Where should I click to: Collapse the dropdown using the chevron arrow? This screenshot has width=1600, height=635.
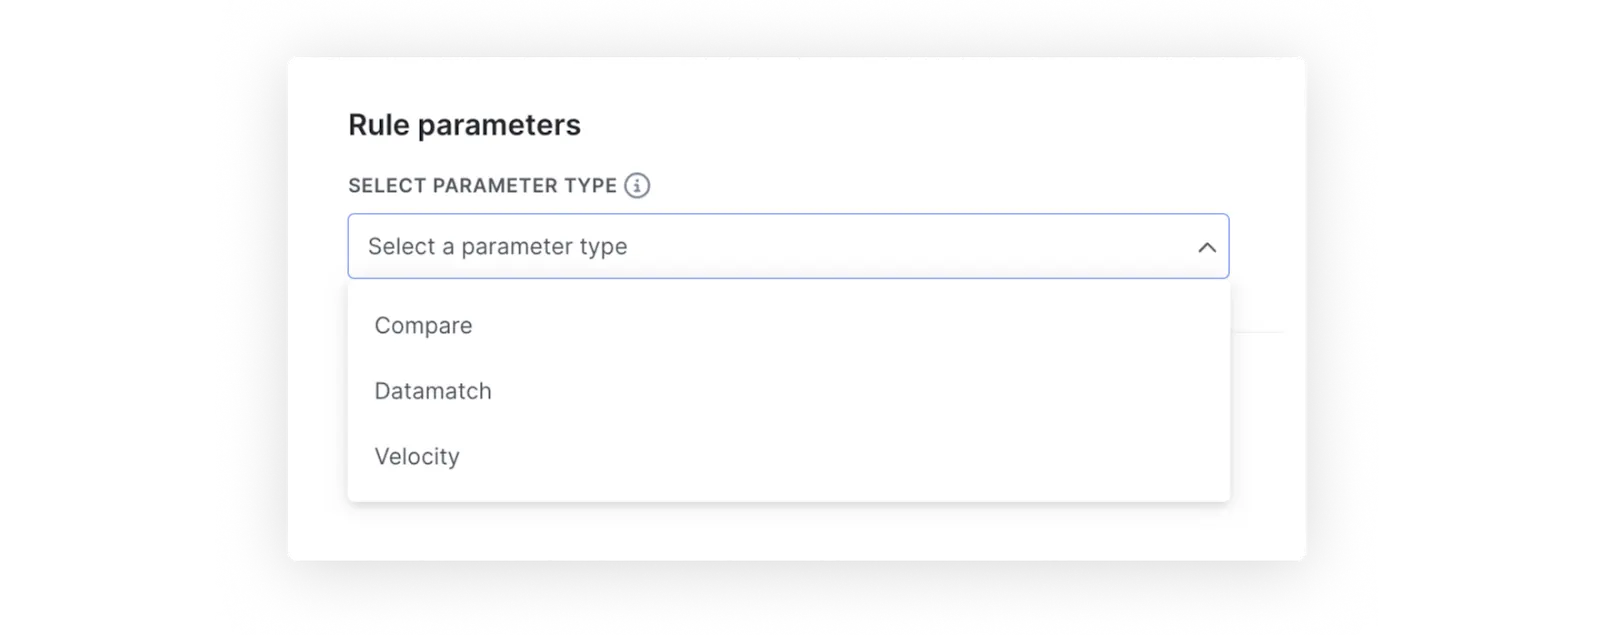point(1207,247)
